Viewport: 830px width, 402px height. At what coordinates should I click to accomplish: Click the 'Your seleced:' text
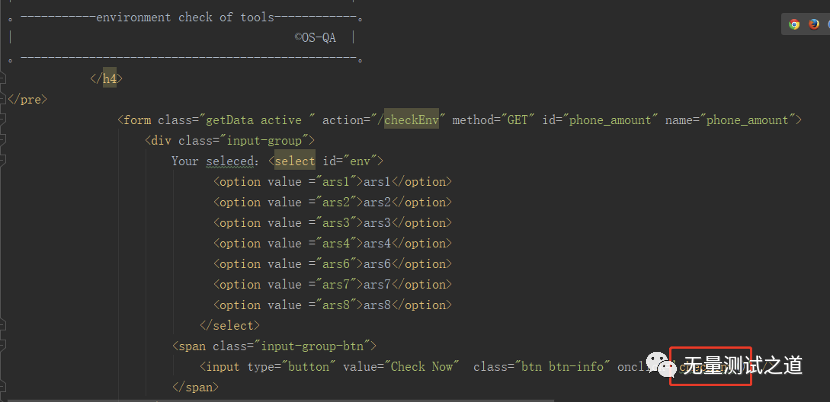pyautogui.click(x=215, y=161)
